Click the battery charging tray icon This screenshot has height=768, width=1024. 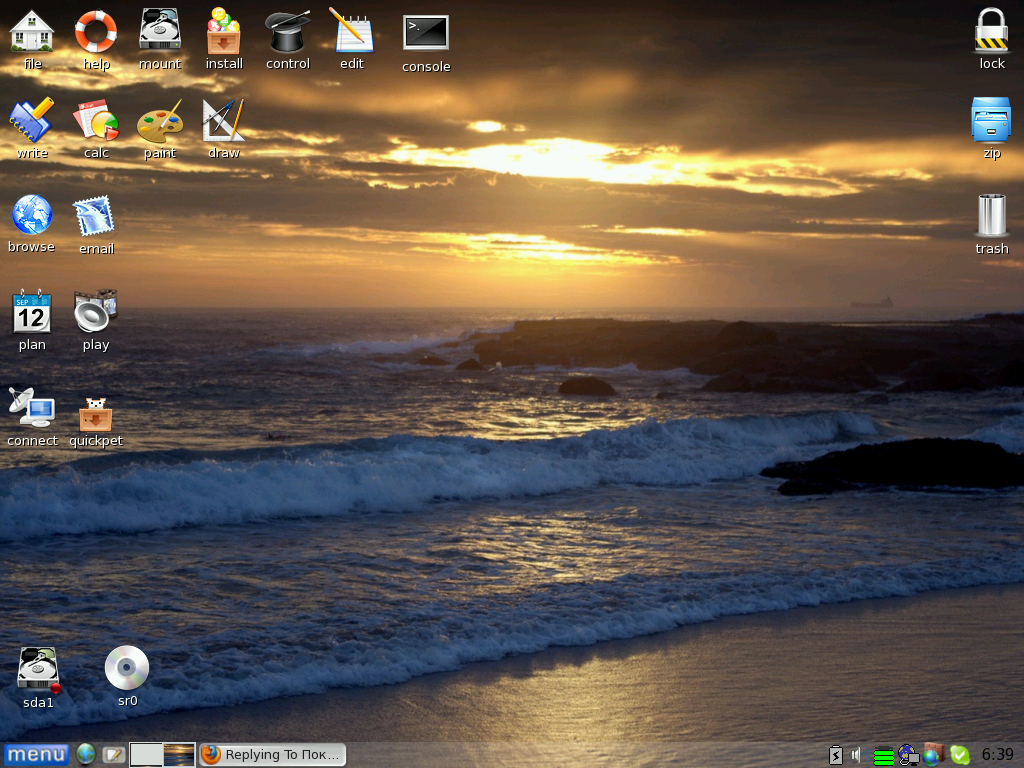click(x=835, y=756)
